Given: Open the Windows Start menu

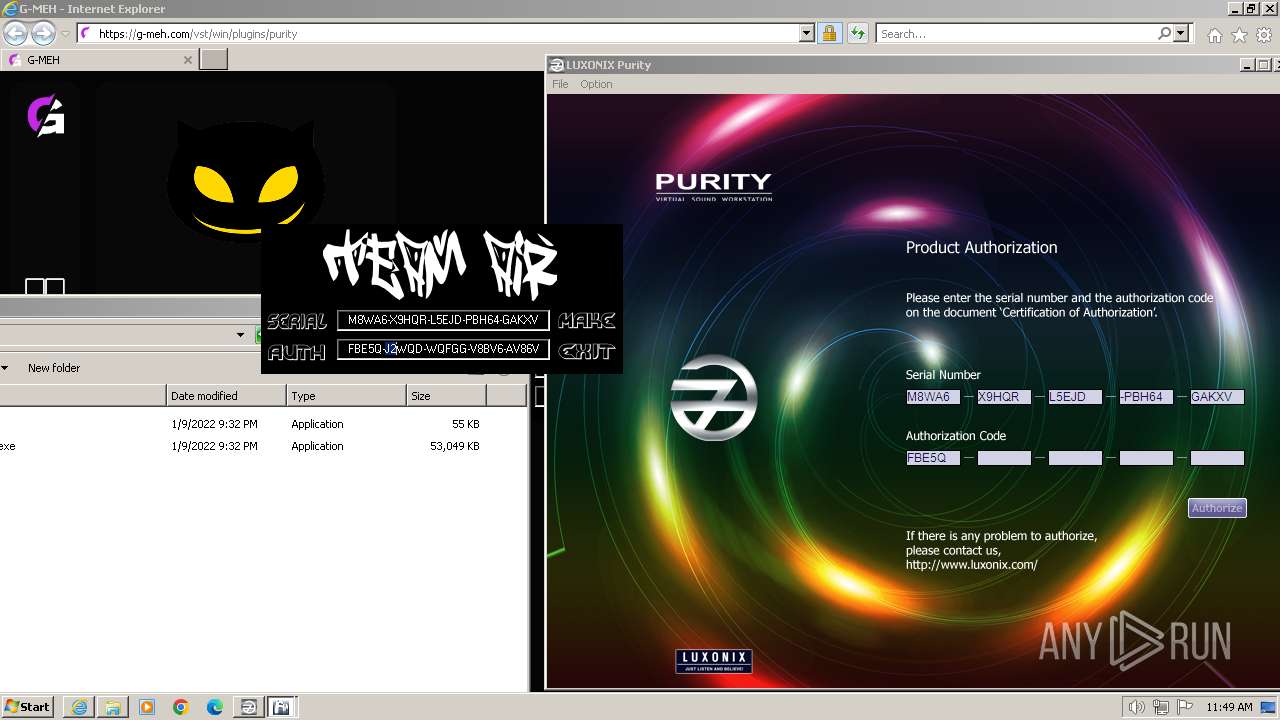Looking at the screenshot, I should pyautogui.click(x=28, y=707).
